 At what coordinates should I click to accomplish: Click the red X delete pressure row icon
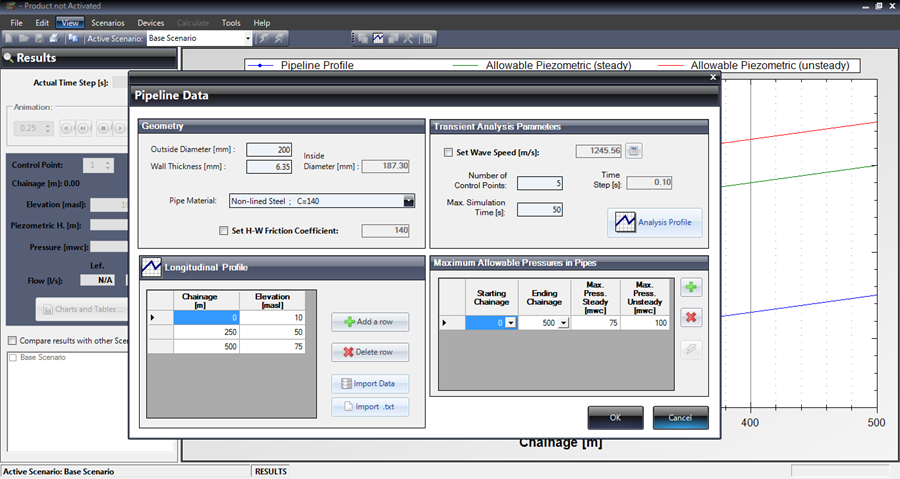(689, 318)
